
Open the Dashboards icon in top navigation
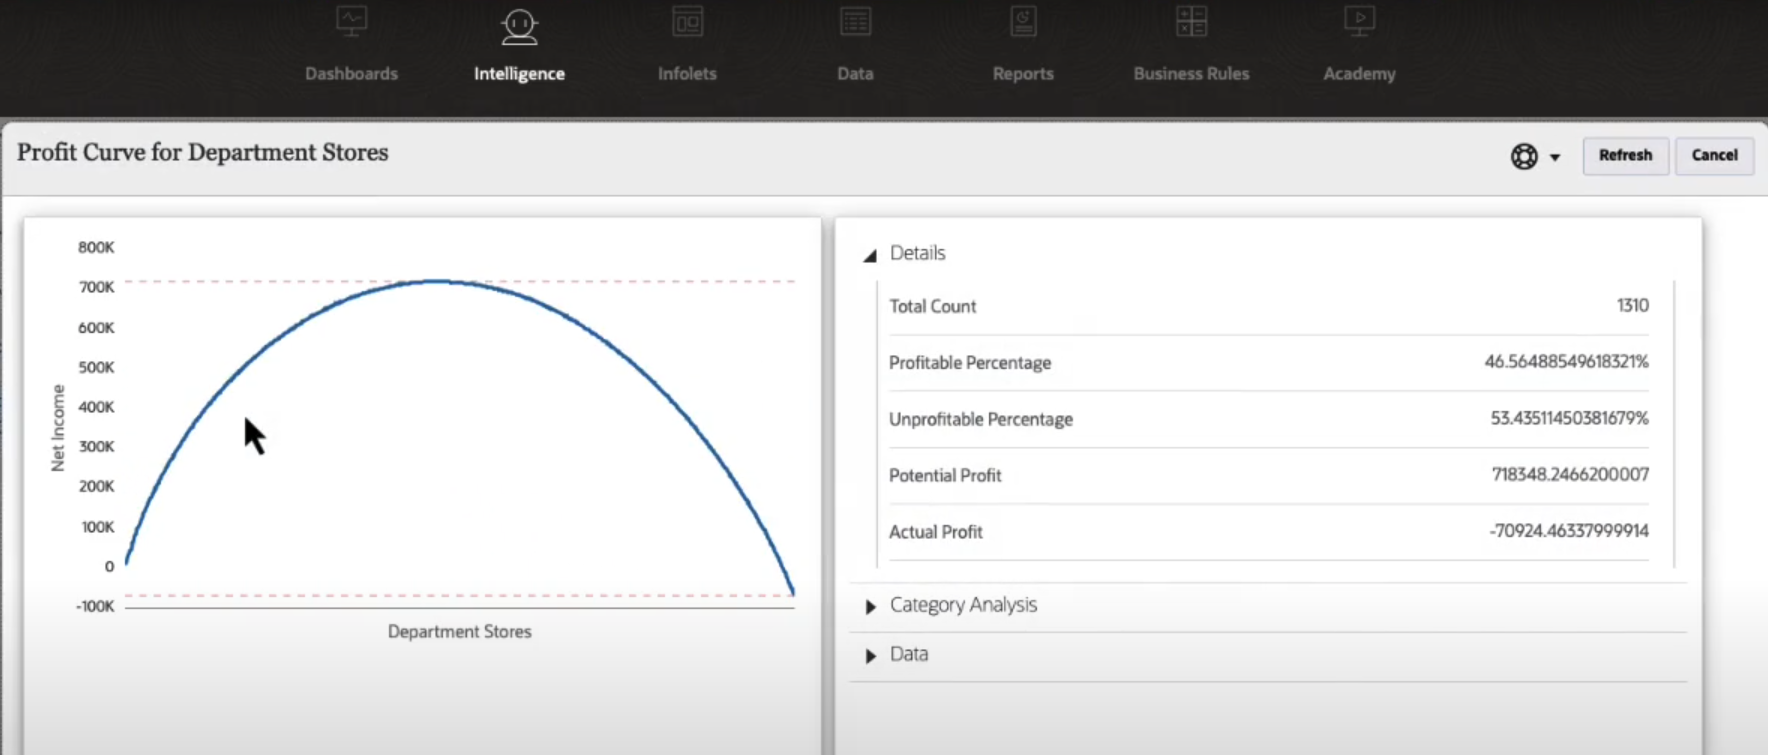[x=351, y=23]
